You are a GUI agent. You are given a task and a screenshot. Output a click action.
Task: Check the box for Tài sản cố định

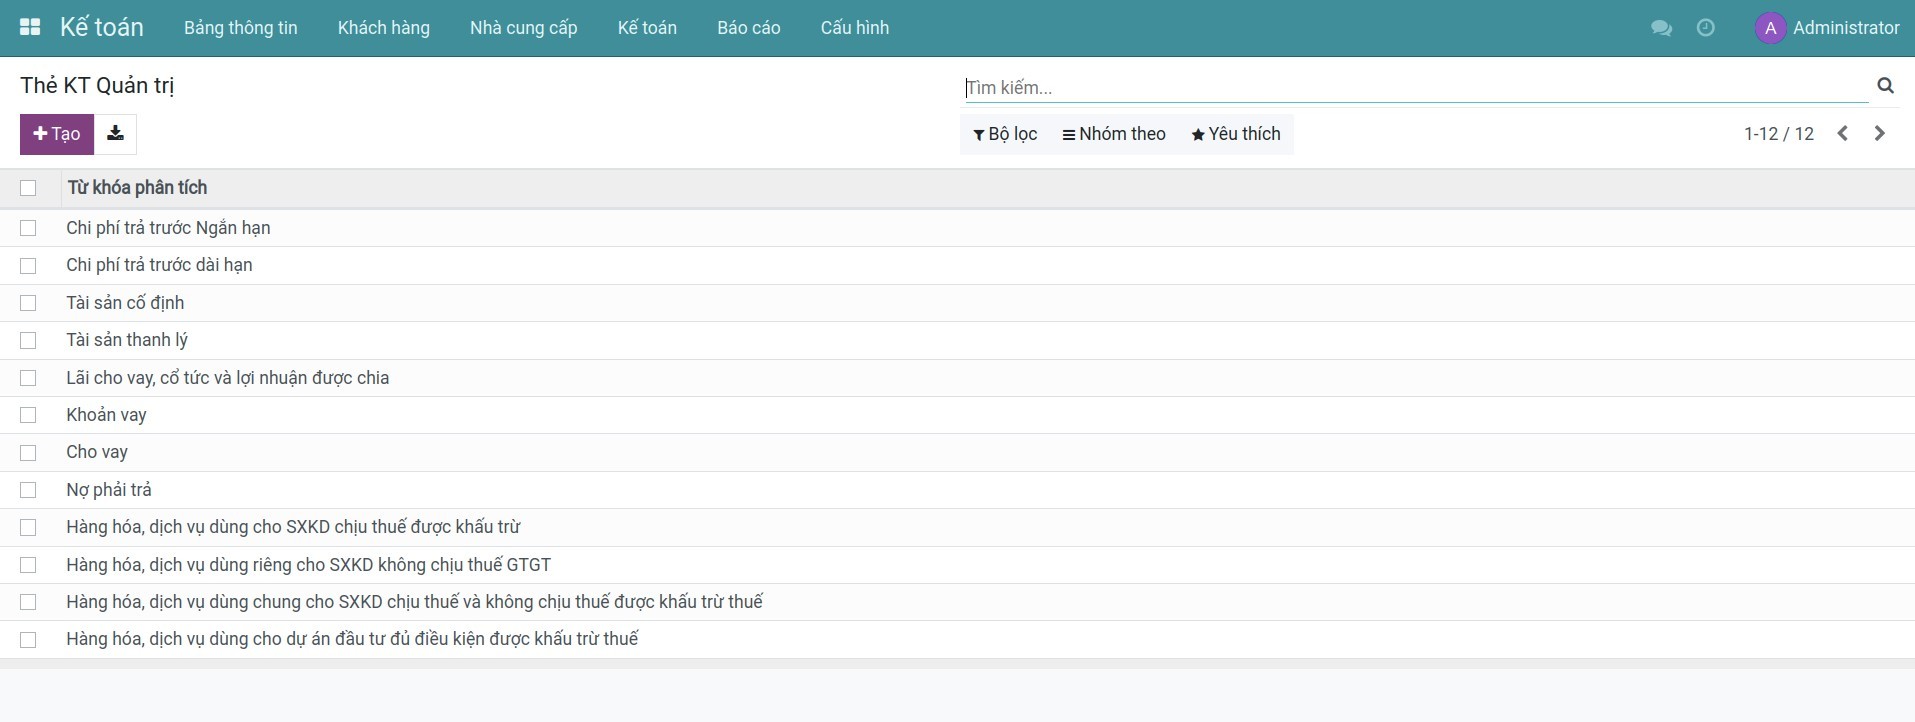click(28, 303)
